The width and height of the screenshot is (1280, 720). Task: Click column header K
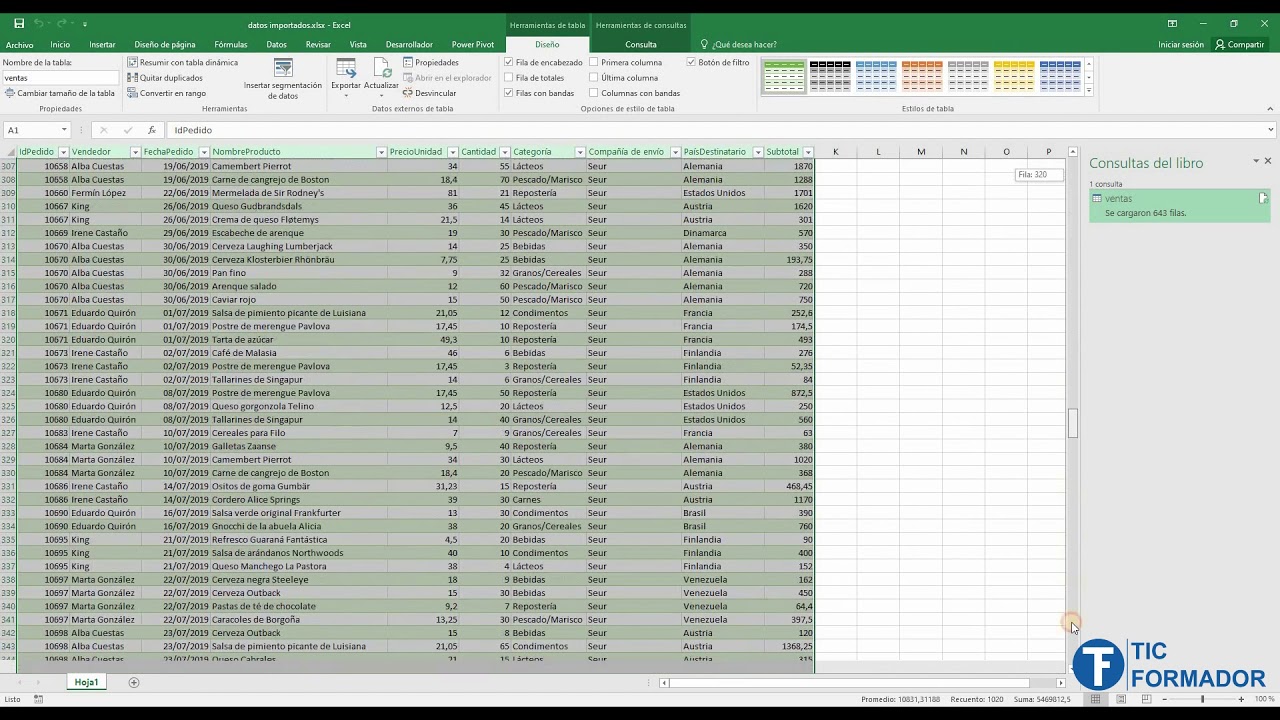(x=836, y=152)
